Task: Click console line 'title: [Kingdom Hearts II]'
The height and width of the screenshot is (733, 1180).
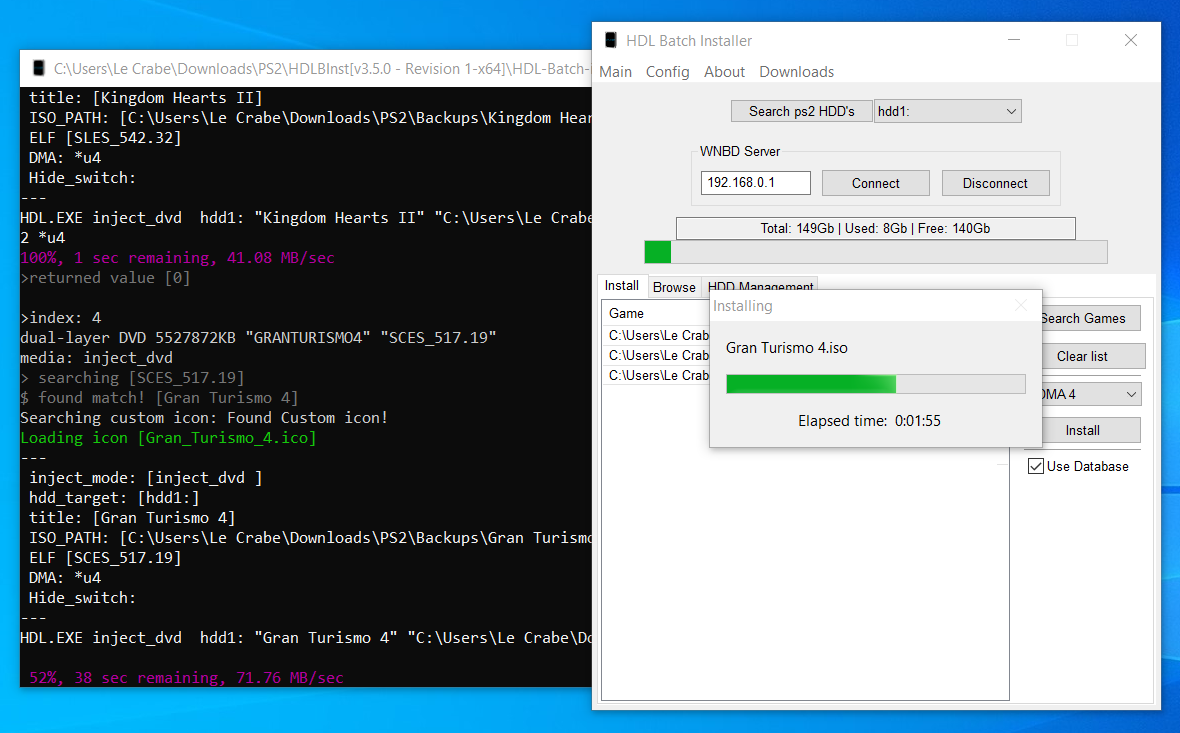Action: click(145, 98)
